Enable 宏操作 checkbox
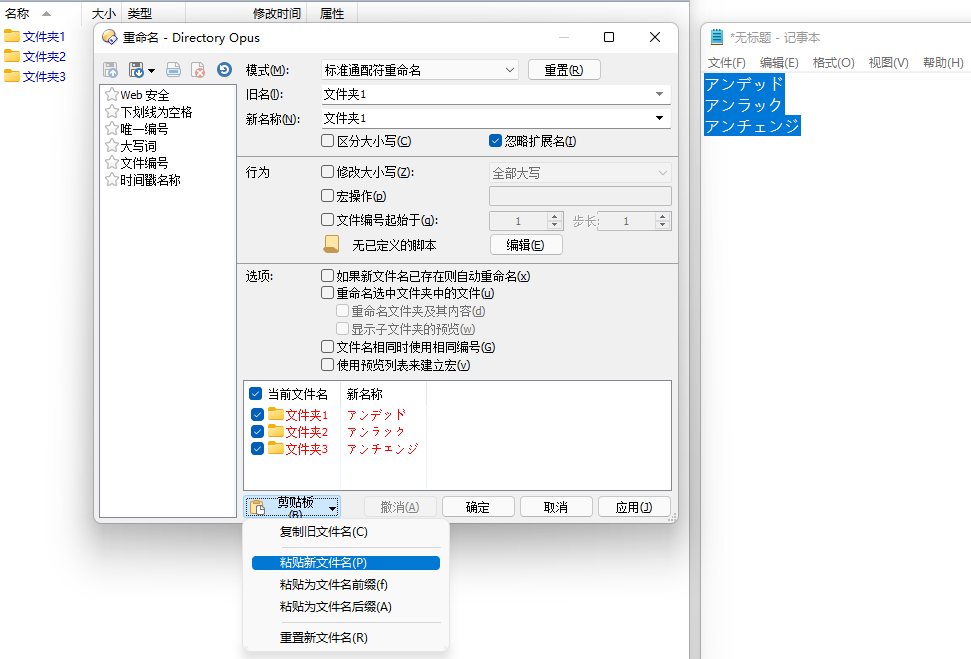 click(x=328, y=196)
